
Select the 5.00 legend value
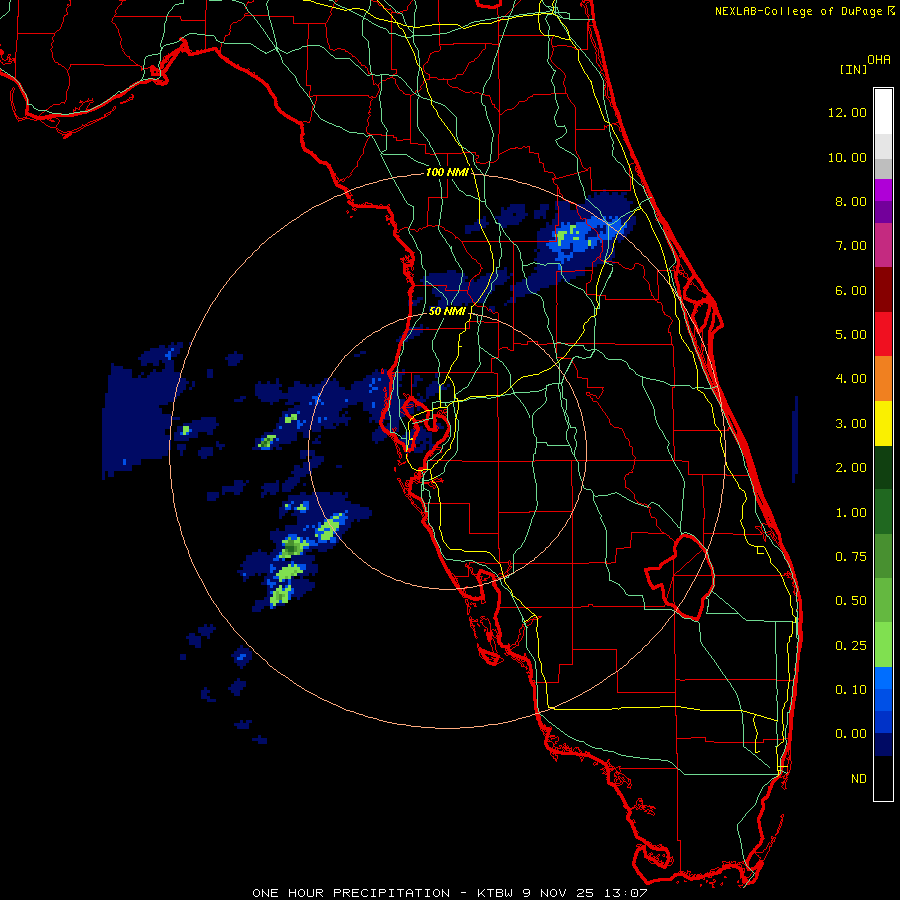click(851, 335)
